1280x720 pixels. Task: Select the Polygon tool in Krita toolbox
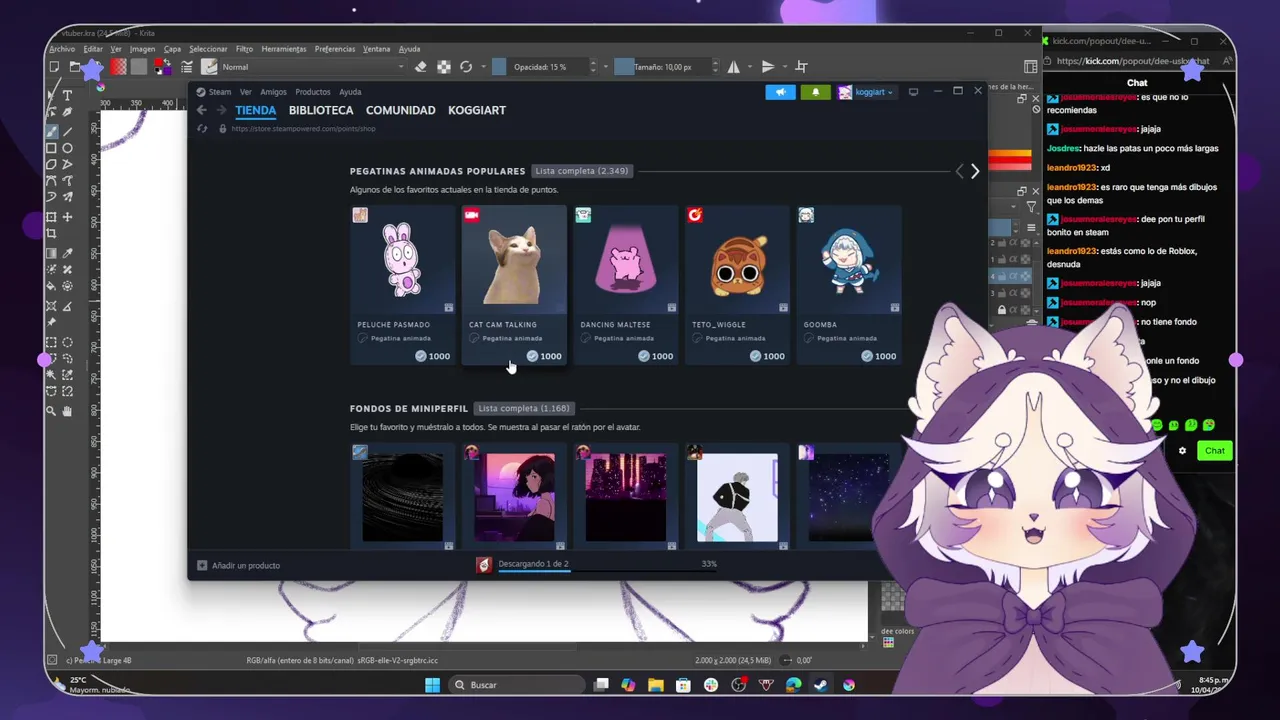(x=51, y=164)
